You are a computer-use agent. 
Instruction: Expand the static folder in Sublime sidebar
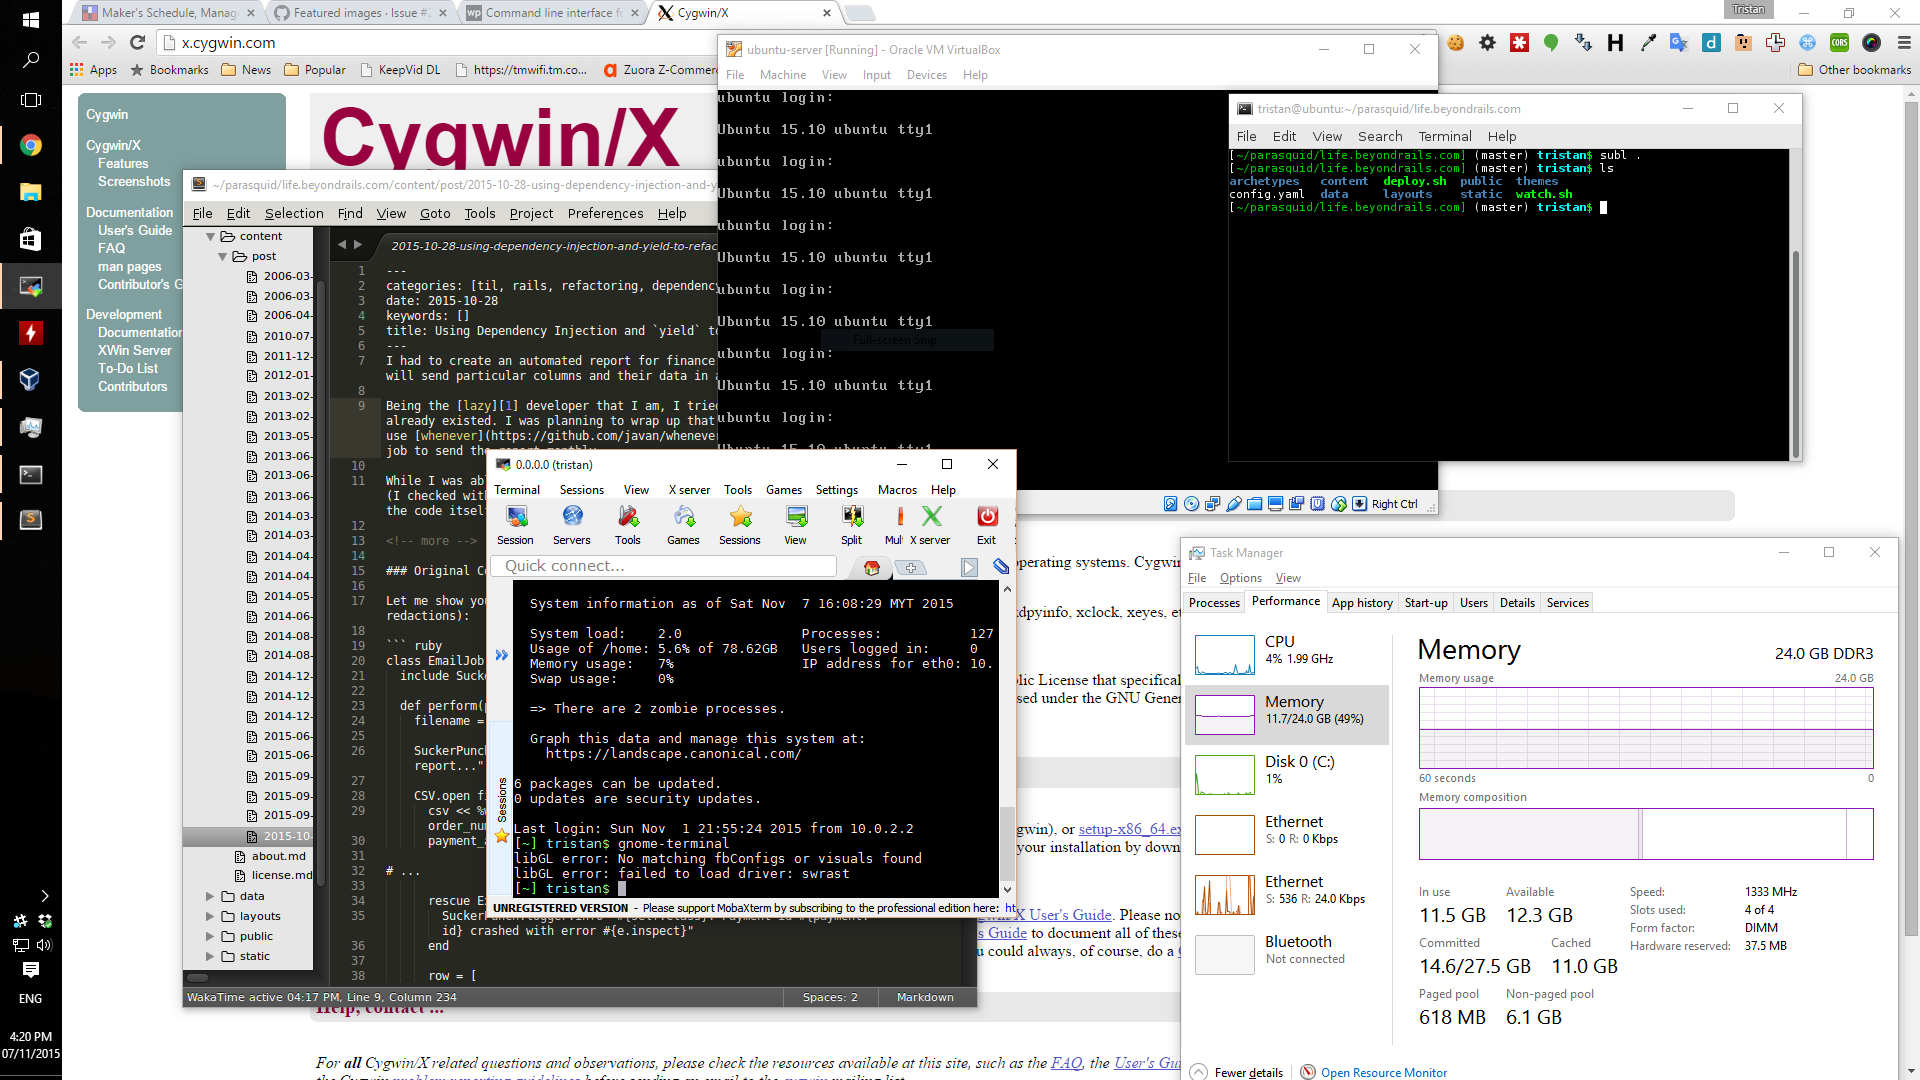[210, 957]
